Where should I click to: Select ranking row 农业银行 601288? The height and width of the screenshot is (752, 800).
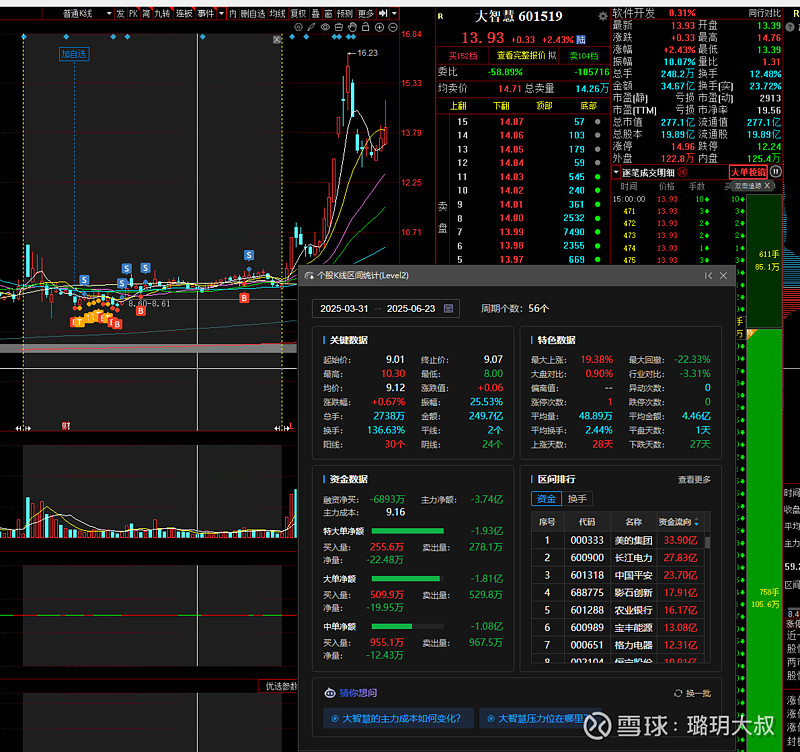(617, 610)
